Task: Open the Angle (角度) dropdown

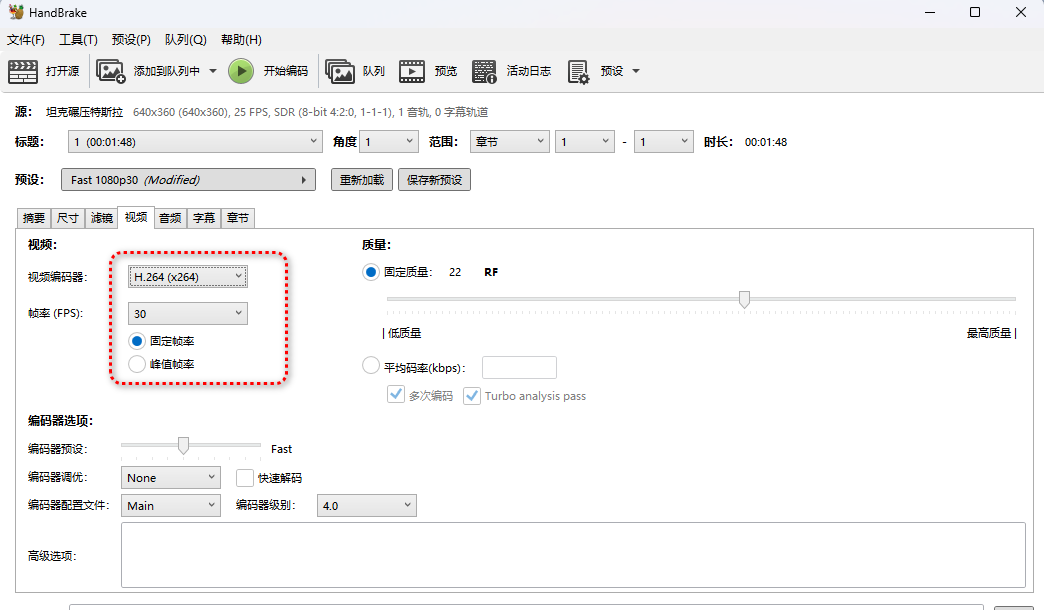Action: click(x=389, y=142)
